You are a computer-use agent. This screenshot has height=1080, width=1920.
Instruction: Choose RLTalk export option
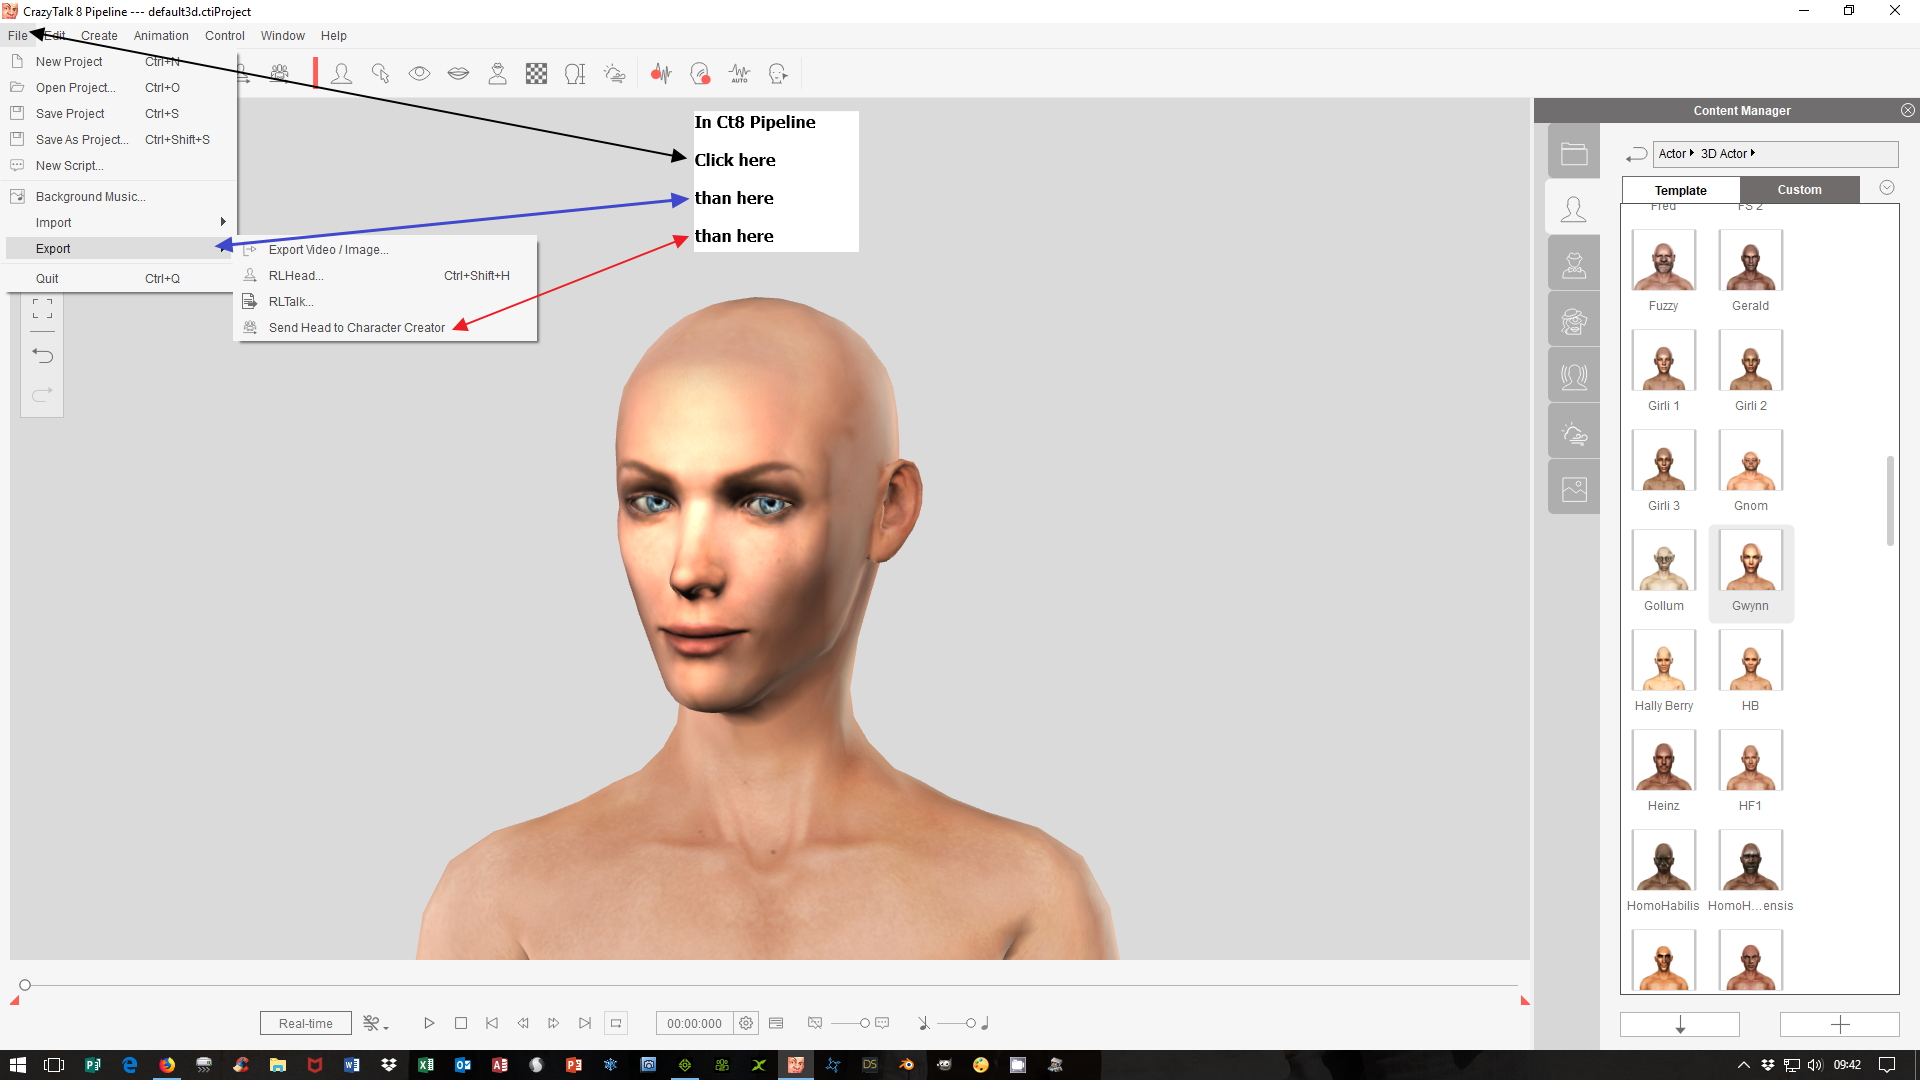(385, 301)
